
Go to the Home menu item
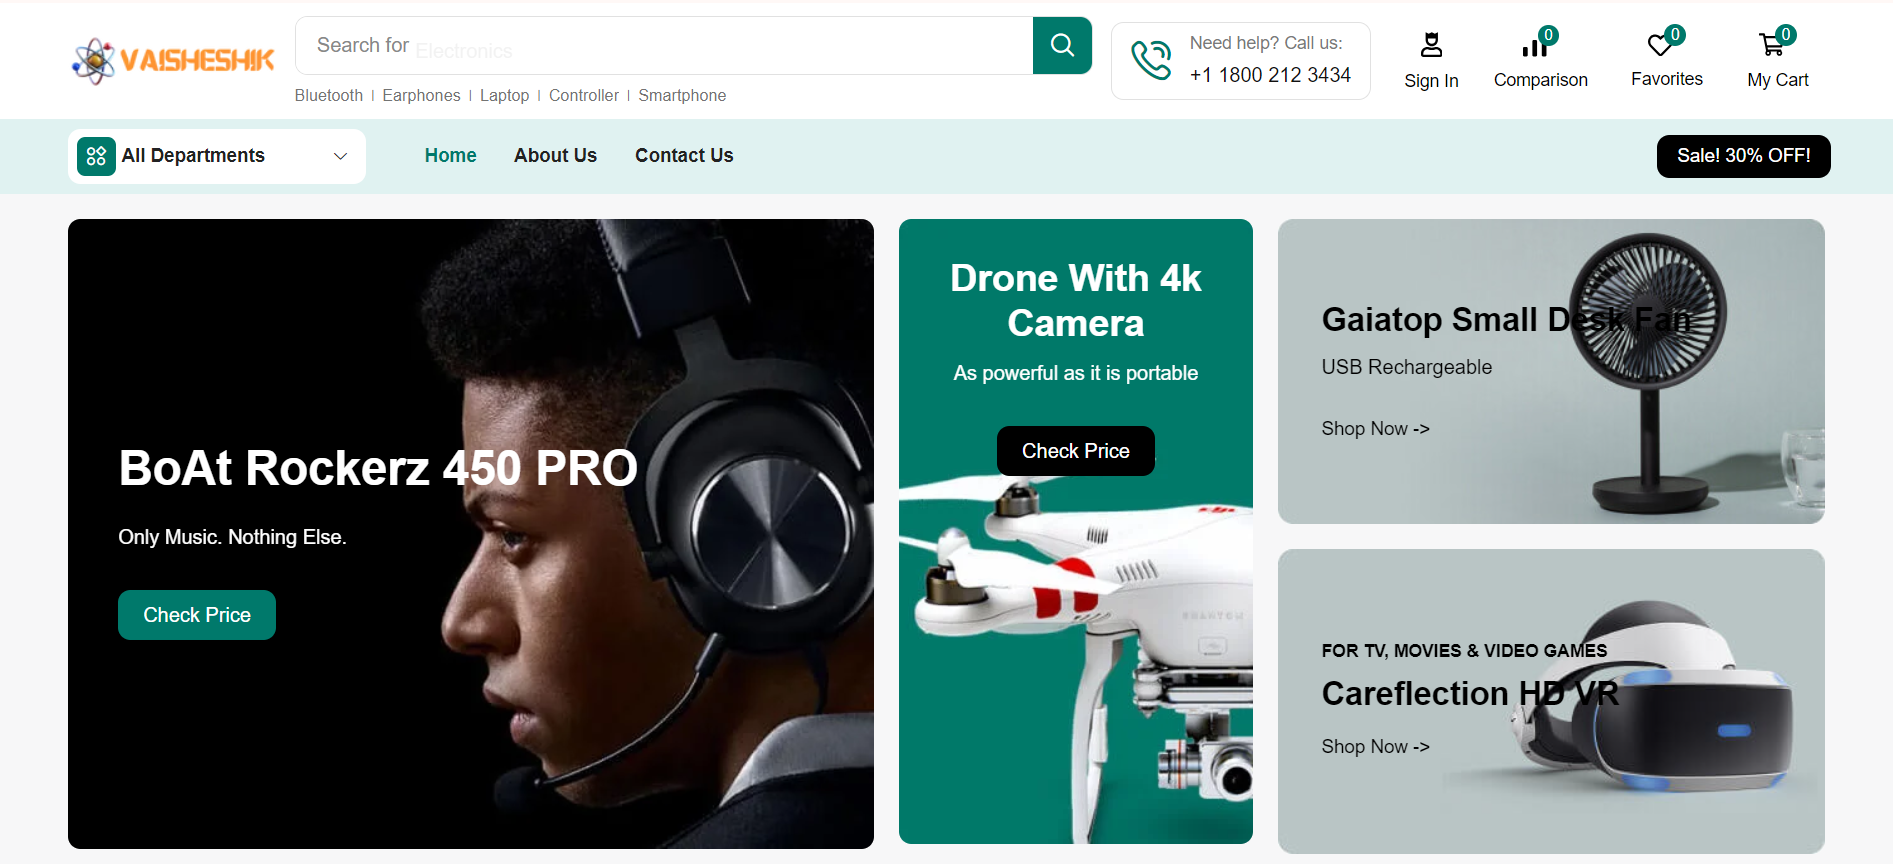(x=450, y=155)
